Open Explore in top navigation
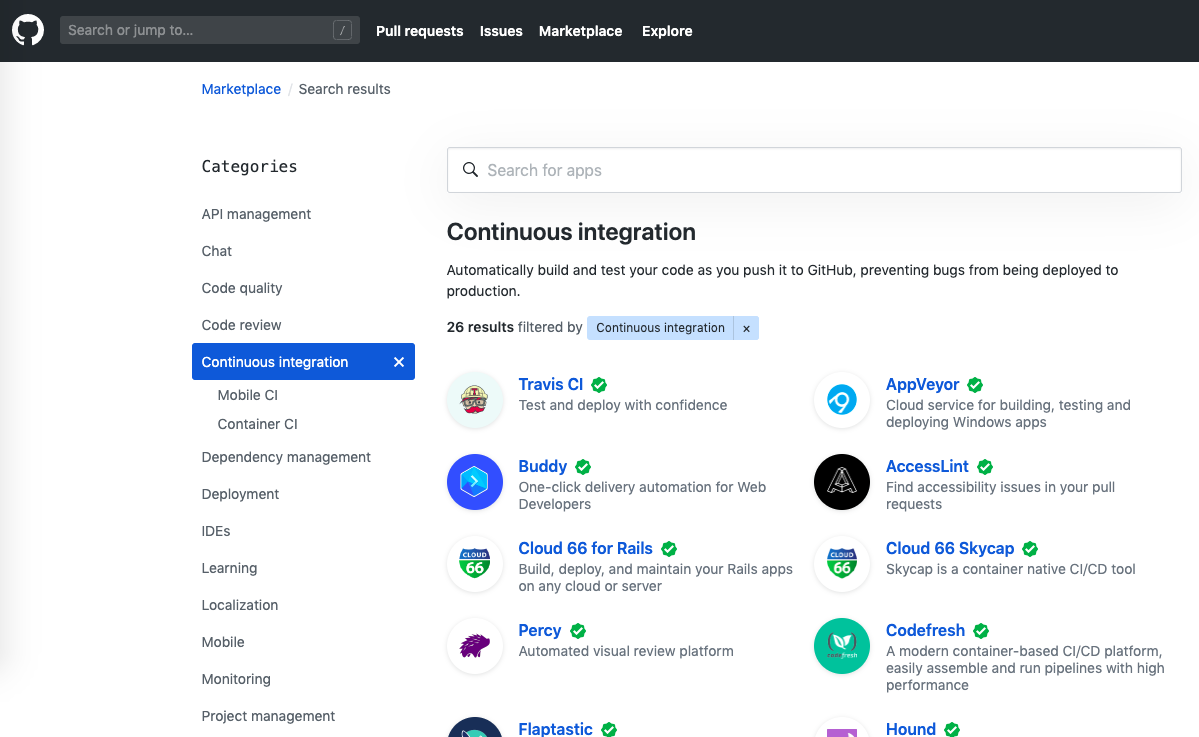The image size is (1199, 737). pos(667,31)
